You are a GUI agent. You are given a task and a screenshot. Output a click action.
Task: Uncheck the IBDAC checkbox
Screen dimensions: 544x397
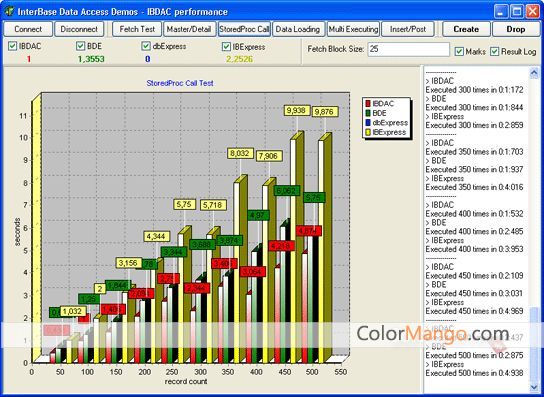point(12,46)
